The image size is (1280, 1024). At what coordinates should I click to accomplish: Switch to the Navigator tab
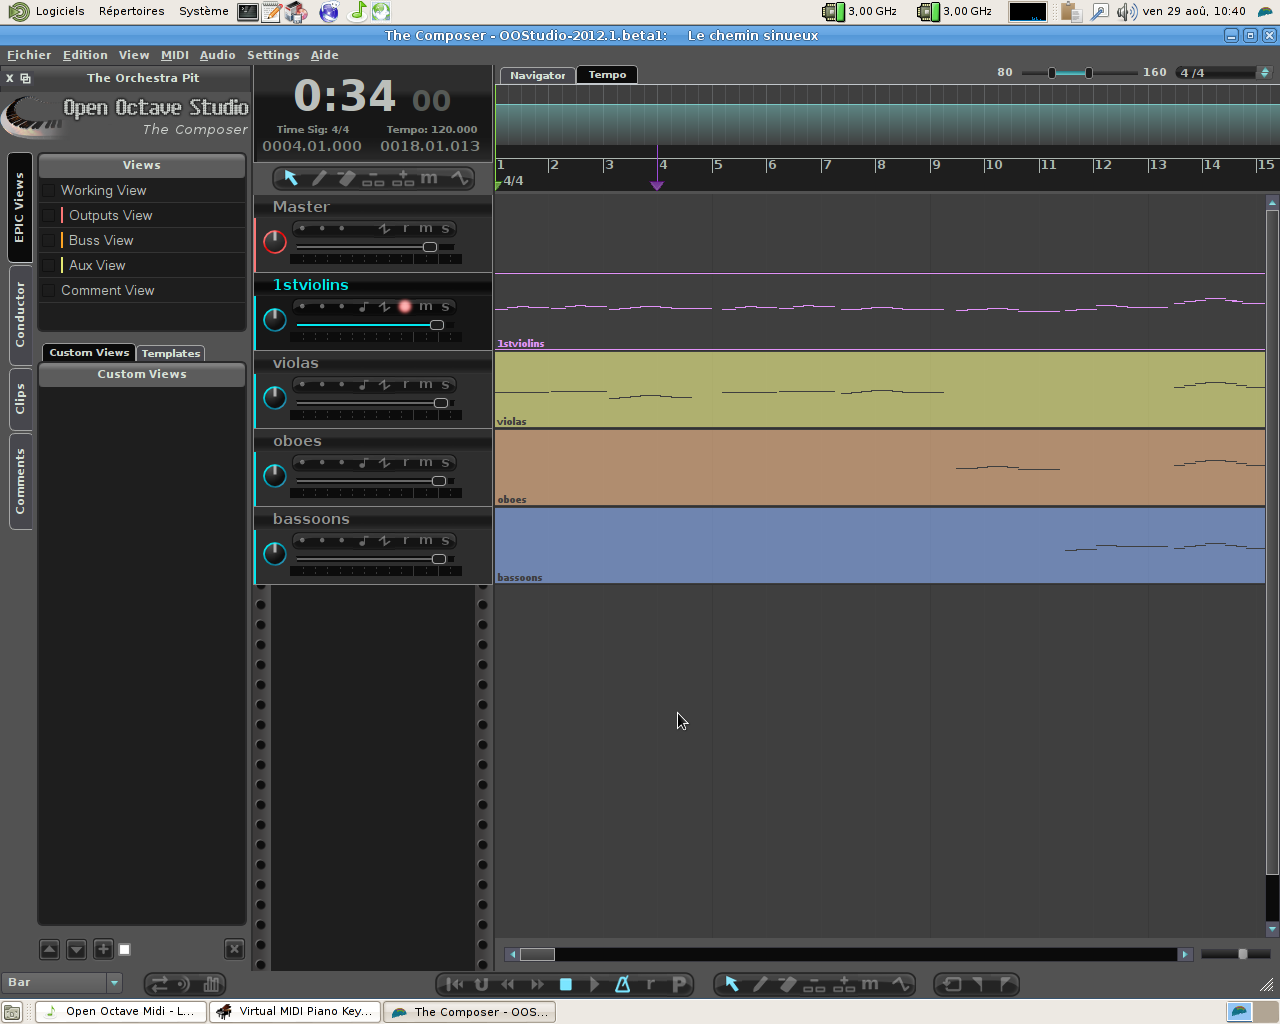pos(537,75)
